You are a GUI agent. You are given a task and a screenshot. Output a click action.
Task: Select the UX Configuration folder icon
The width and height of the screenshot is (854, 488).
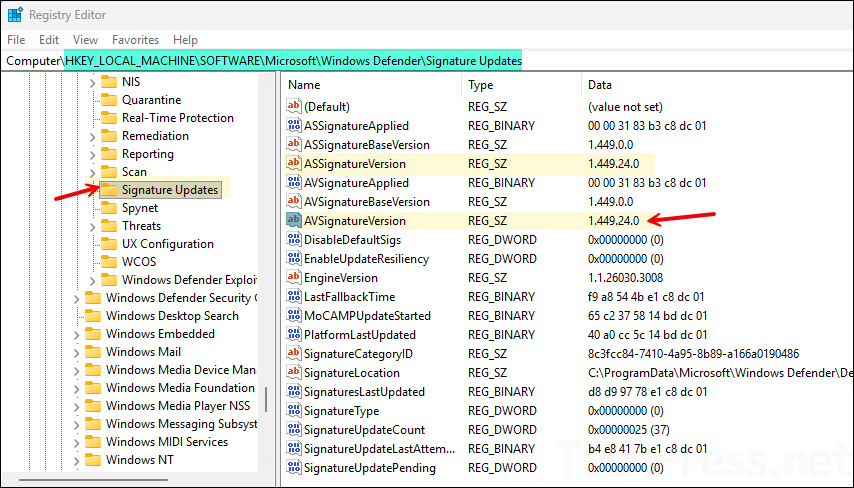(x=109, y=243)
